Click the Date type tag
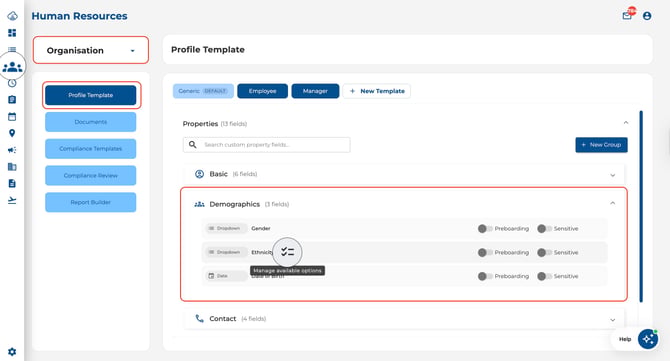 (226, 276)
